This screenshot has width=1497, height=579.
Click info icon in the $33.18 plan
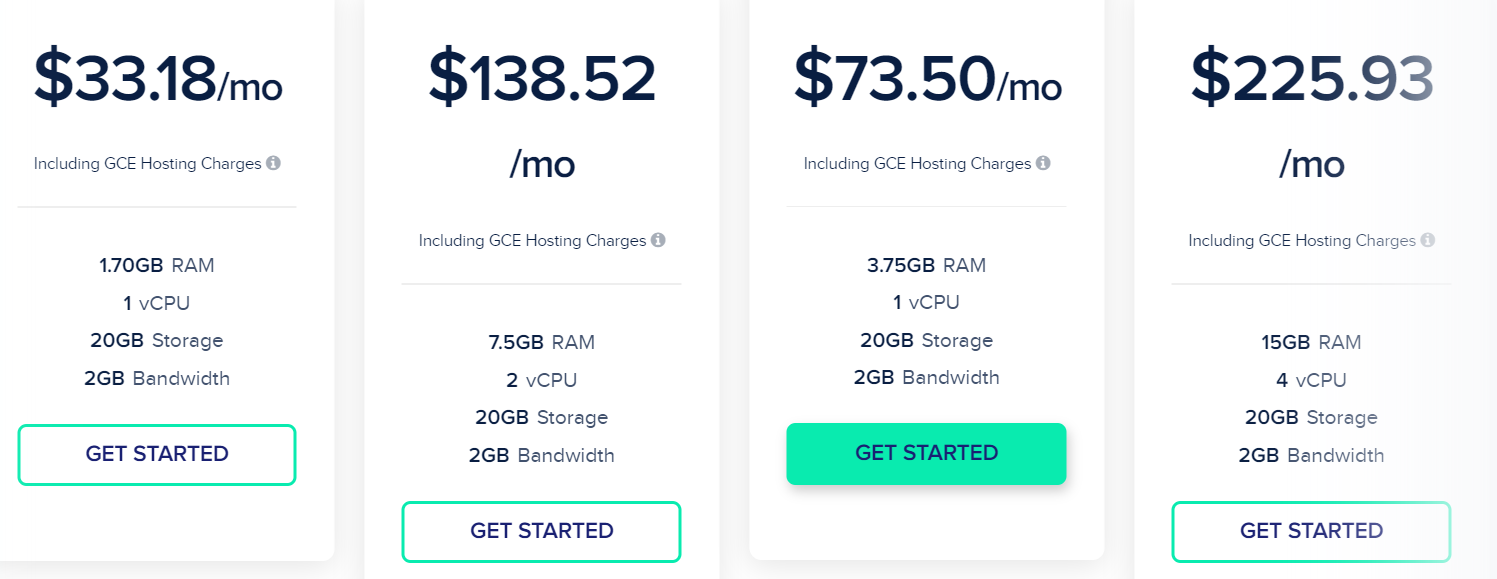click(273, 163)
